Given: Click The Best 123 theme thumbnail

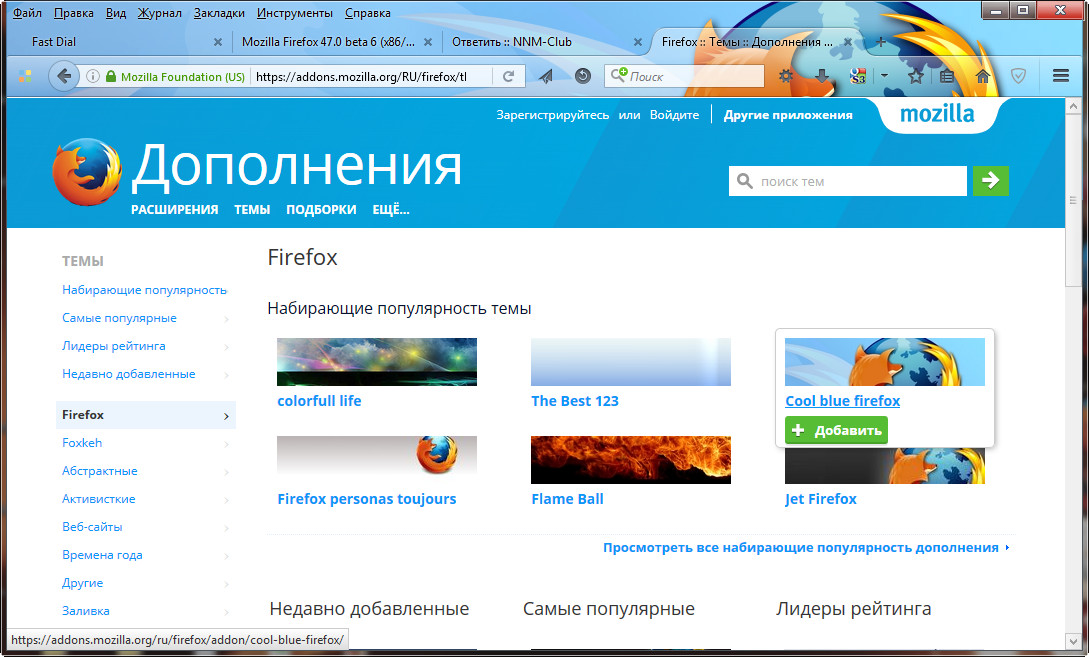Looking at the screenshot, I should coord(631,362).
